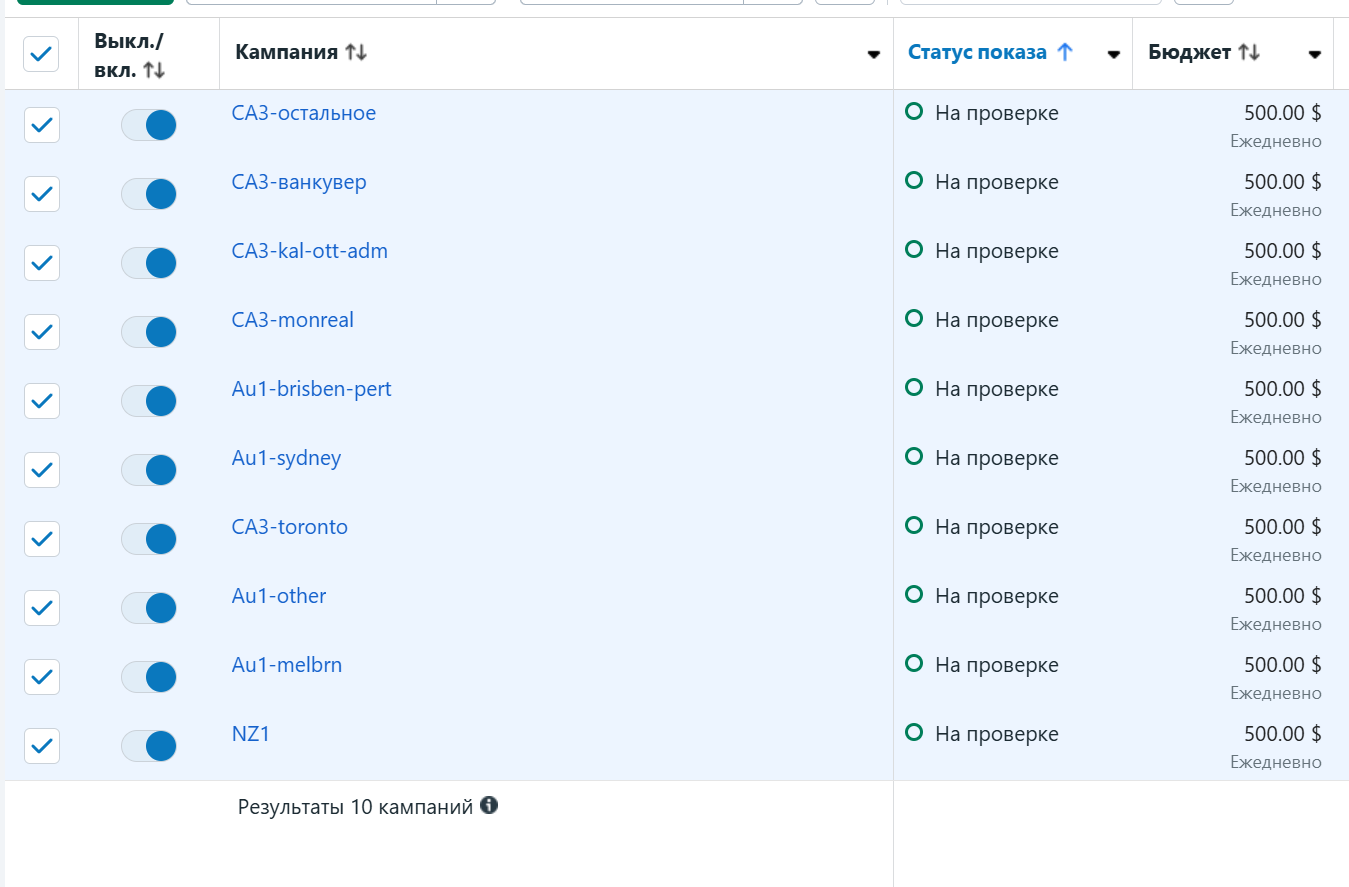The image size is (1349, 887).
Task: Open the Au1-brisben-pert campaign link
Action: pyautogui.click(x=312, y=389)
